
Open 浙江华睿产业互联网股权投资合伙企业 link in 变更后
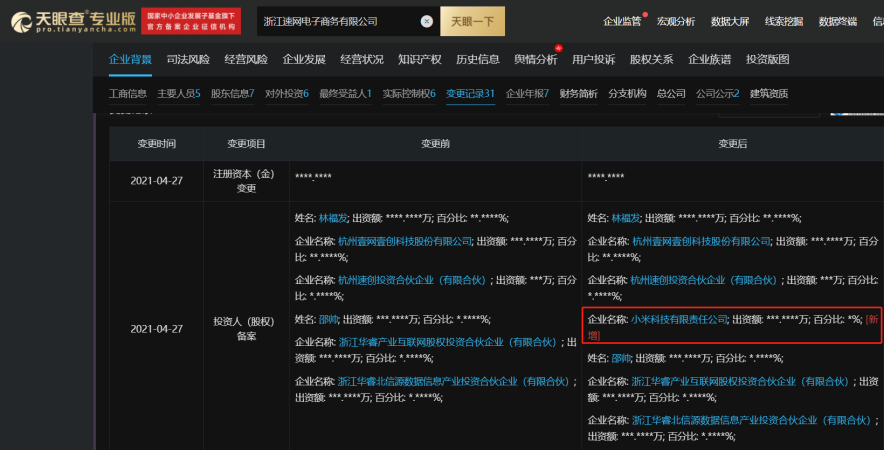point(741,382)
